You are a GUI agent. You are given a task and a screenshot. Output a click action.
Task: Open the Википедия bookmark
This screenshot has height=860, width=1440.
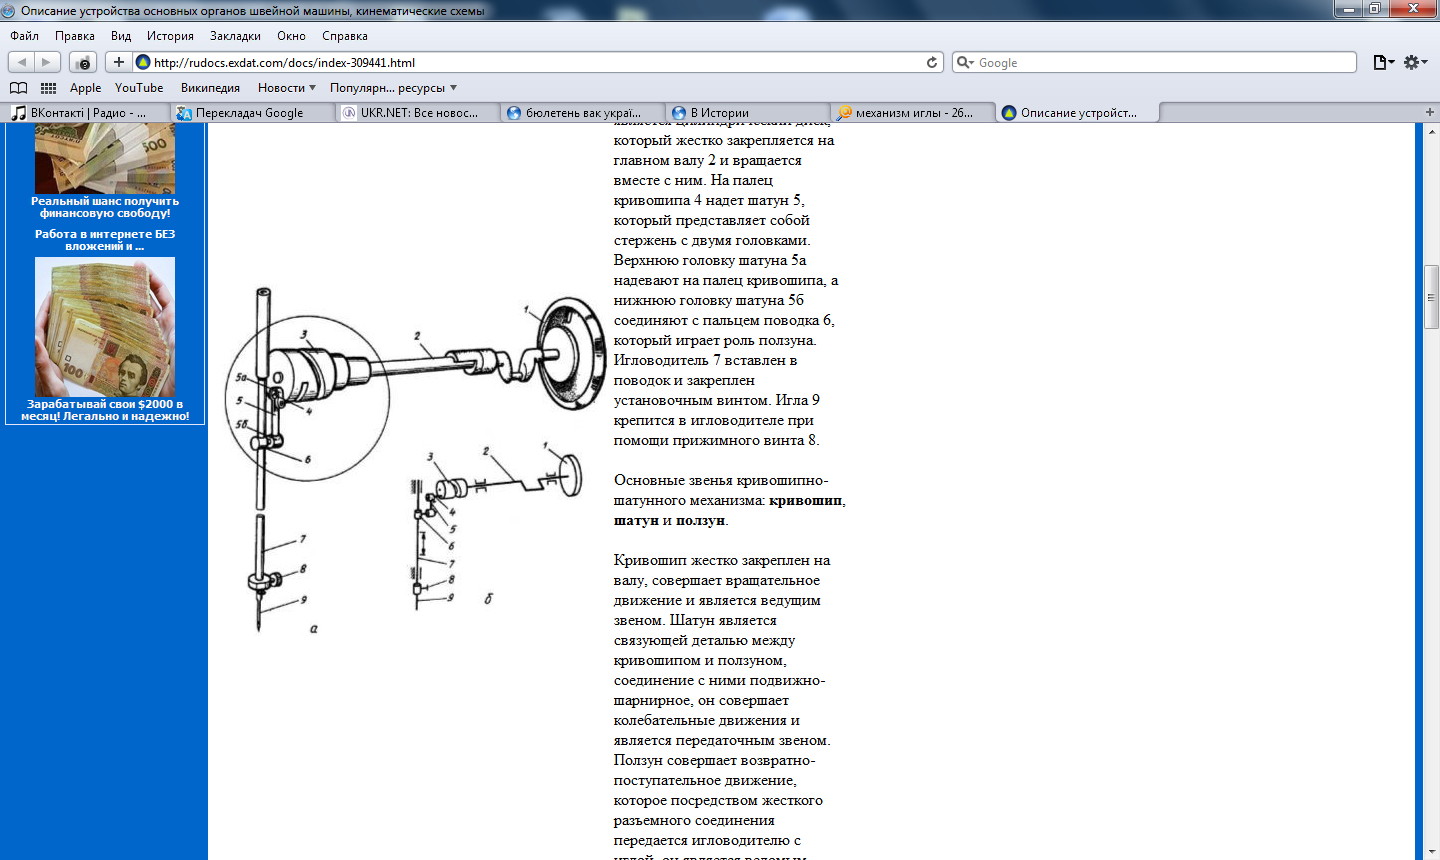[x=210, y=88]
